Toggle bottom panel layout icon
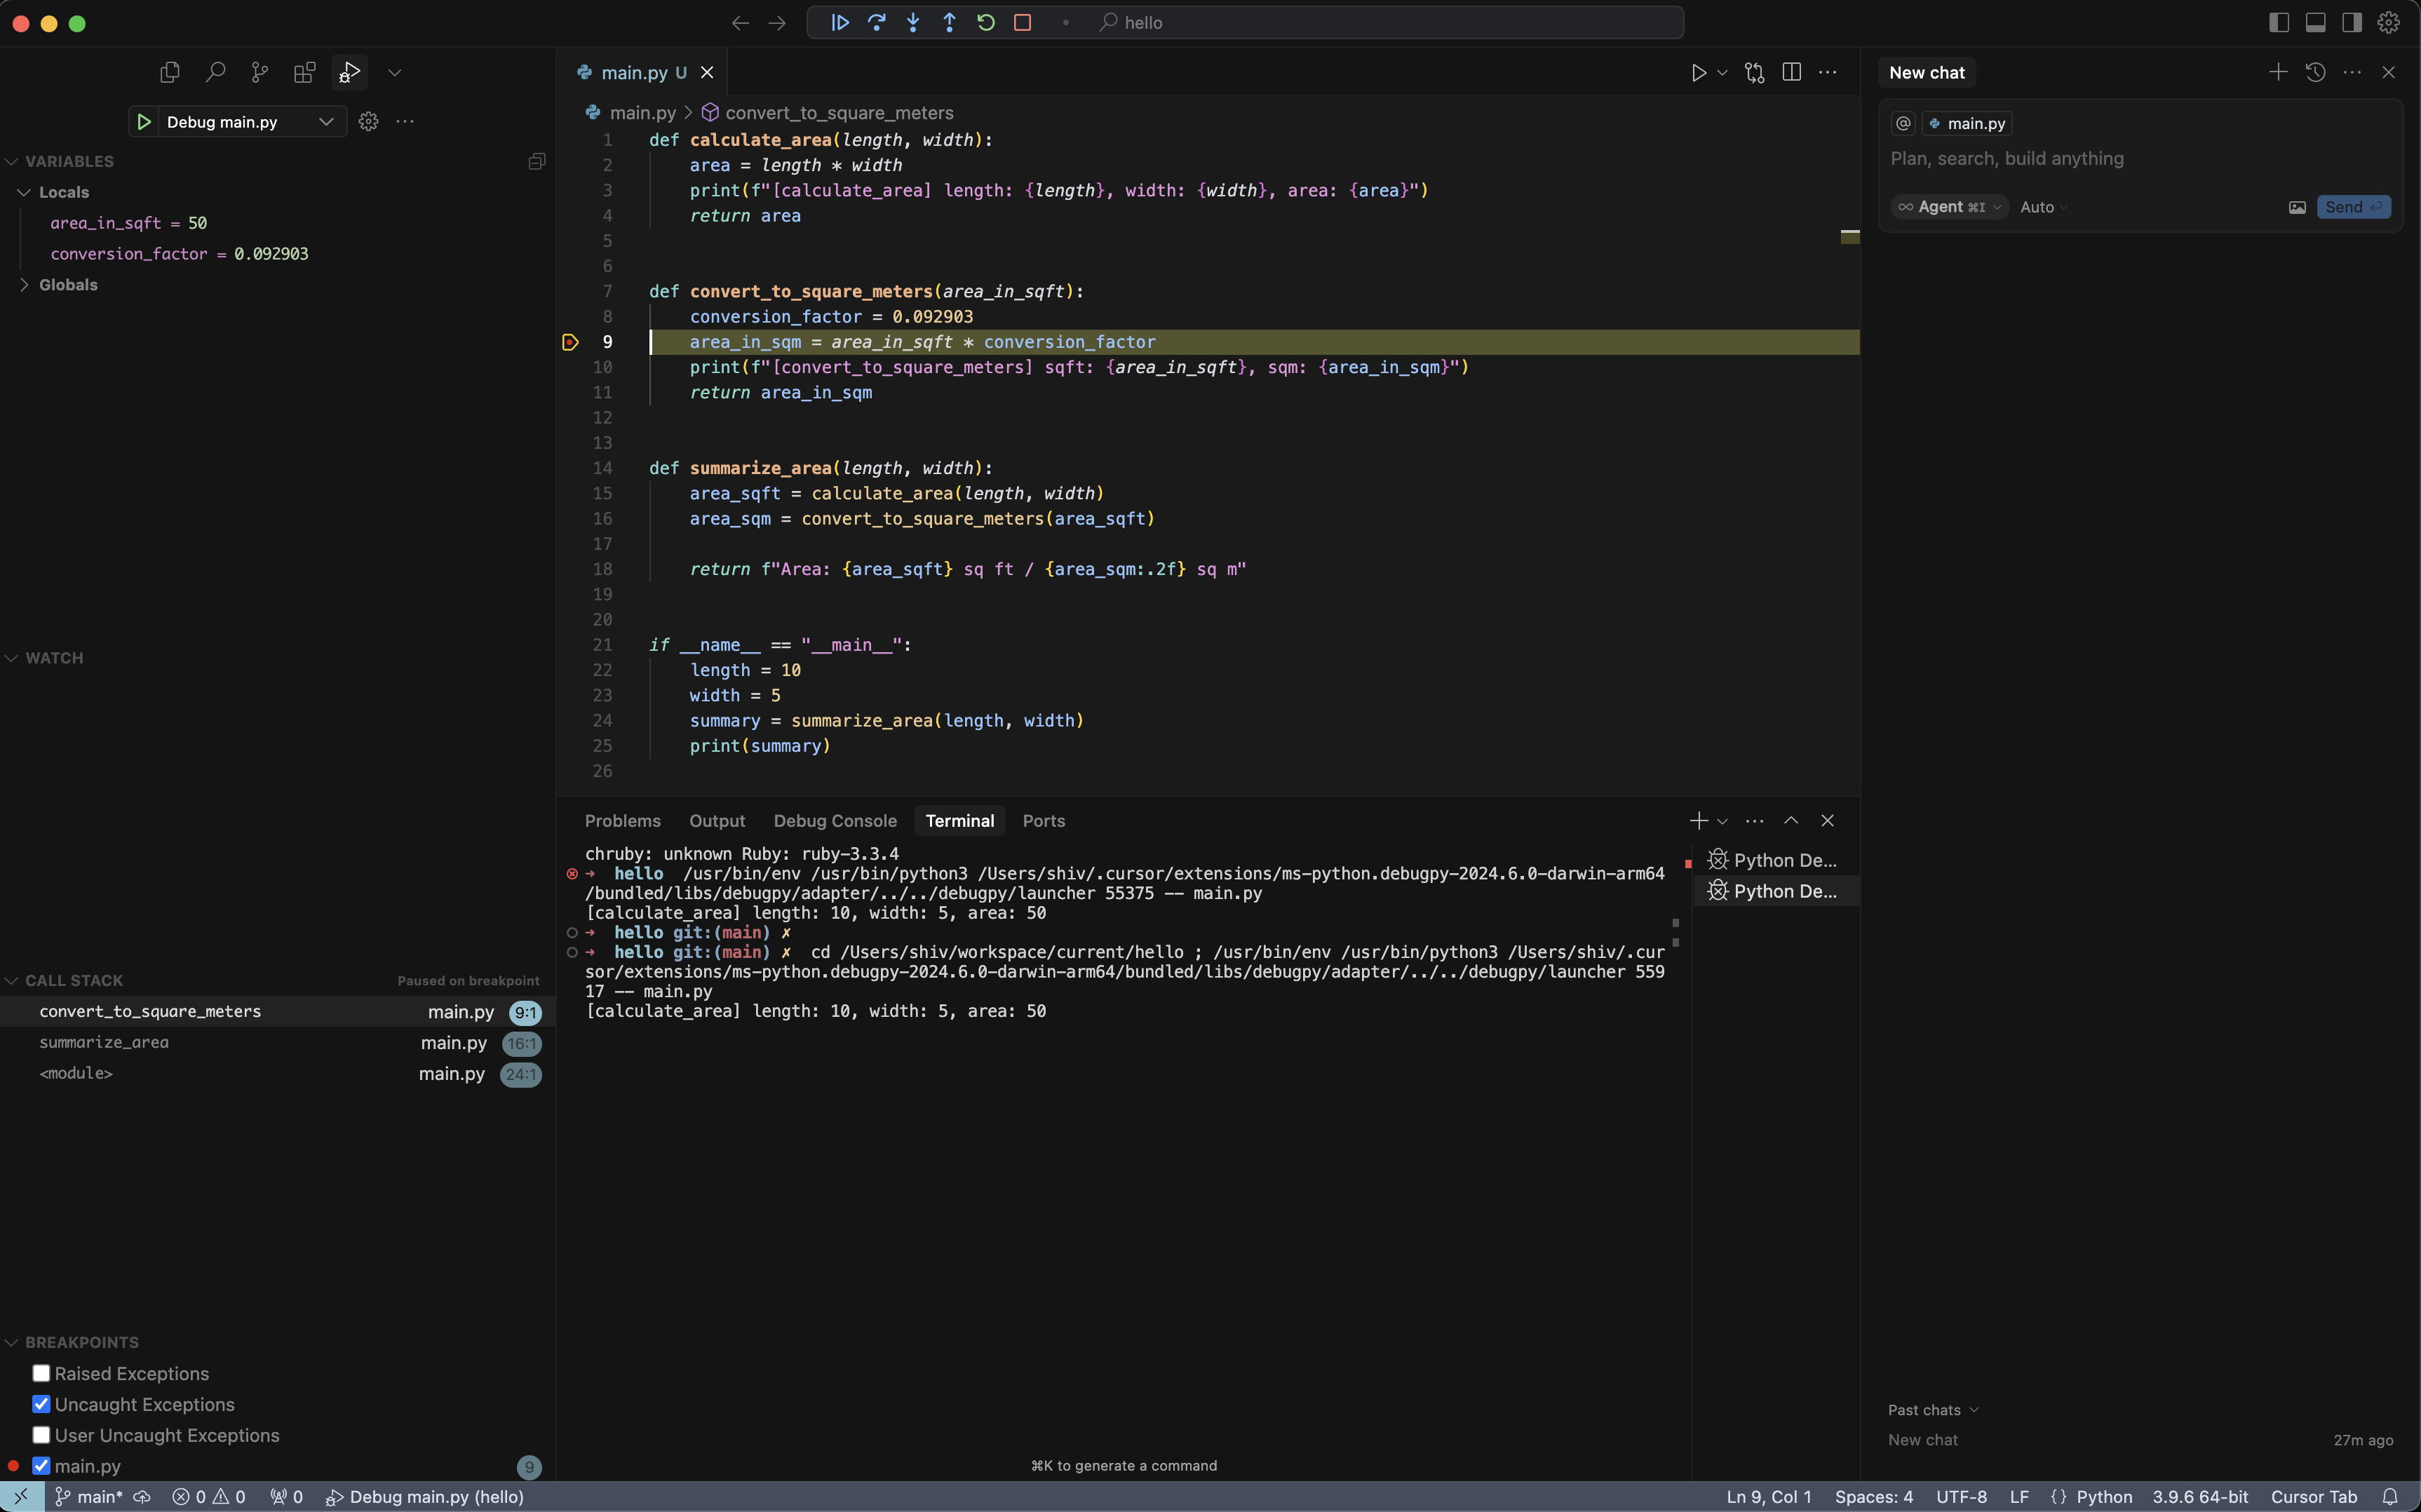 [x=2316, y=22]
